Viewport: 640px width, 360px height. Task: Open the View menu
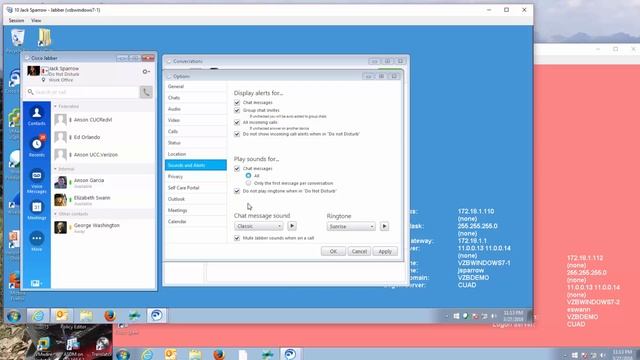tap(36, 20)
